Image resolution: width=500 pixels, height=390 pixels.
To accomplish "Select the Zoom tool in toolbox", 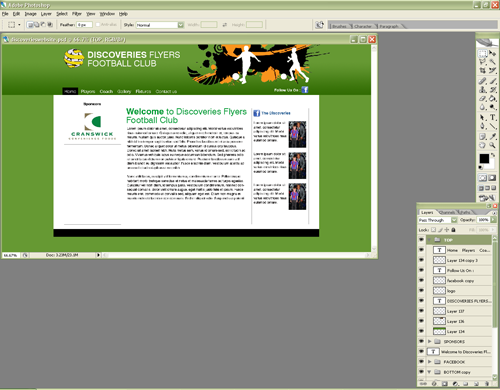I will pos(492,145).
